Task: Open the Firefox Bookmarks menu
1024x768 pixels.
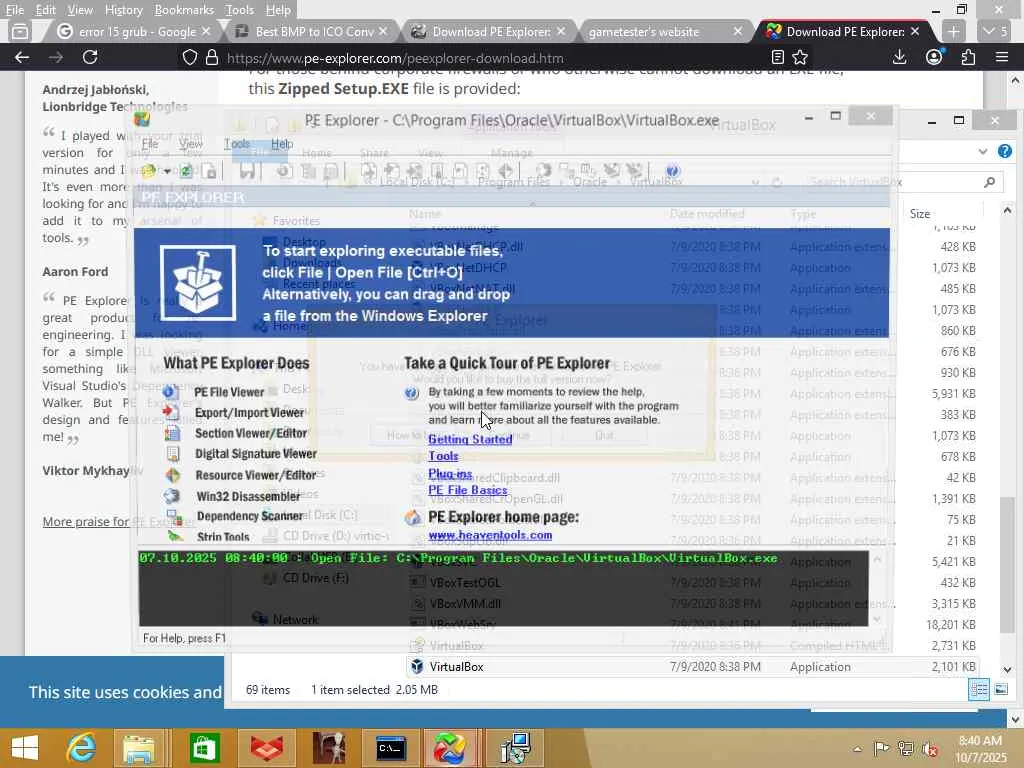Action: pos(184,10)
